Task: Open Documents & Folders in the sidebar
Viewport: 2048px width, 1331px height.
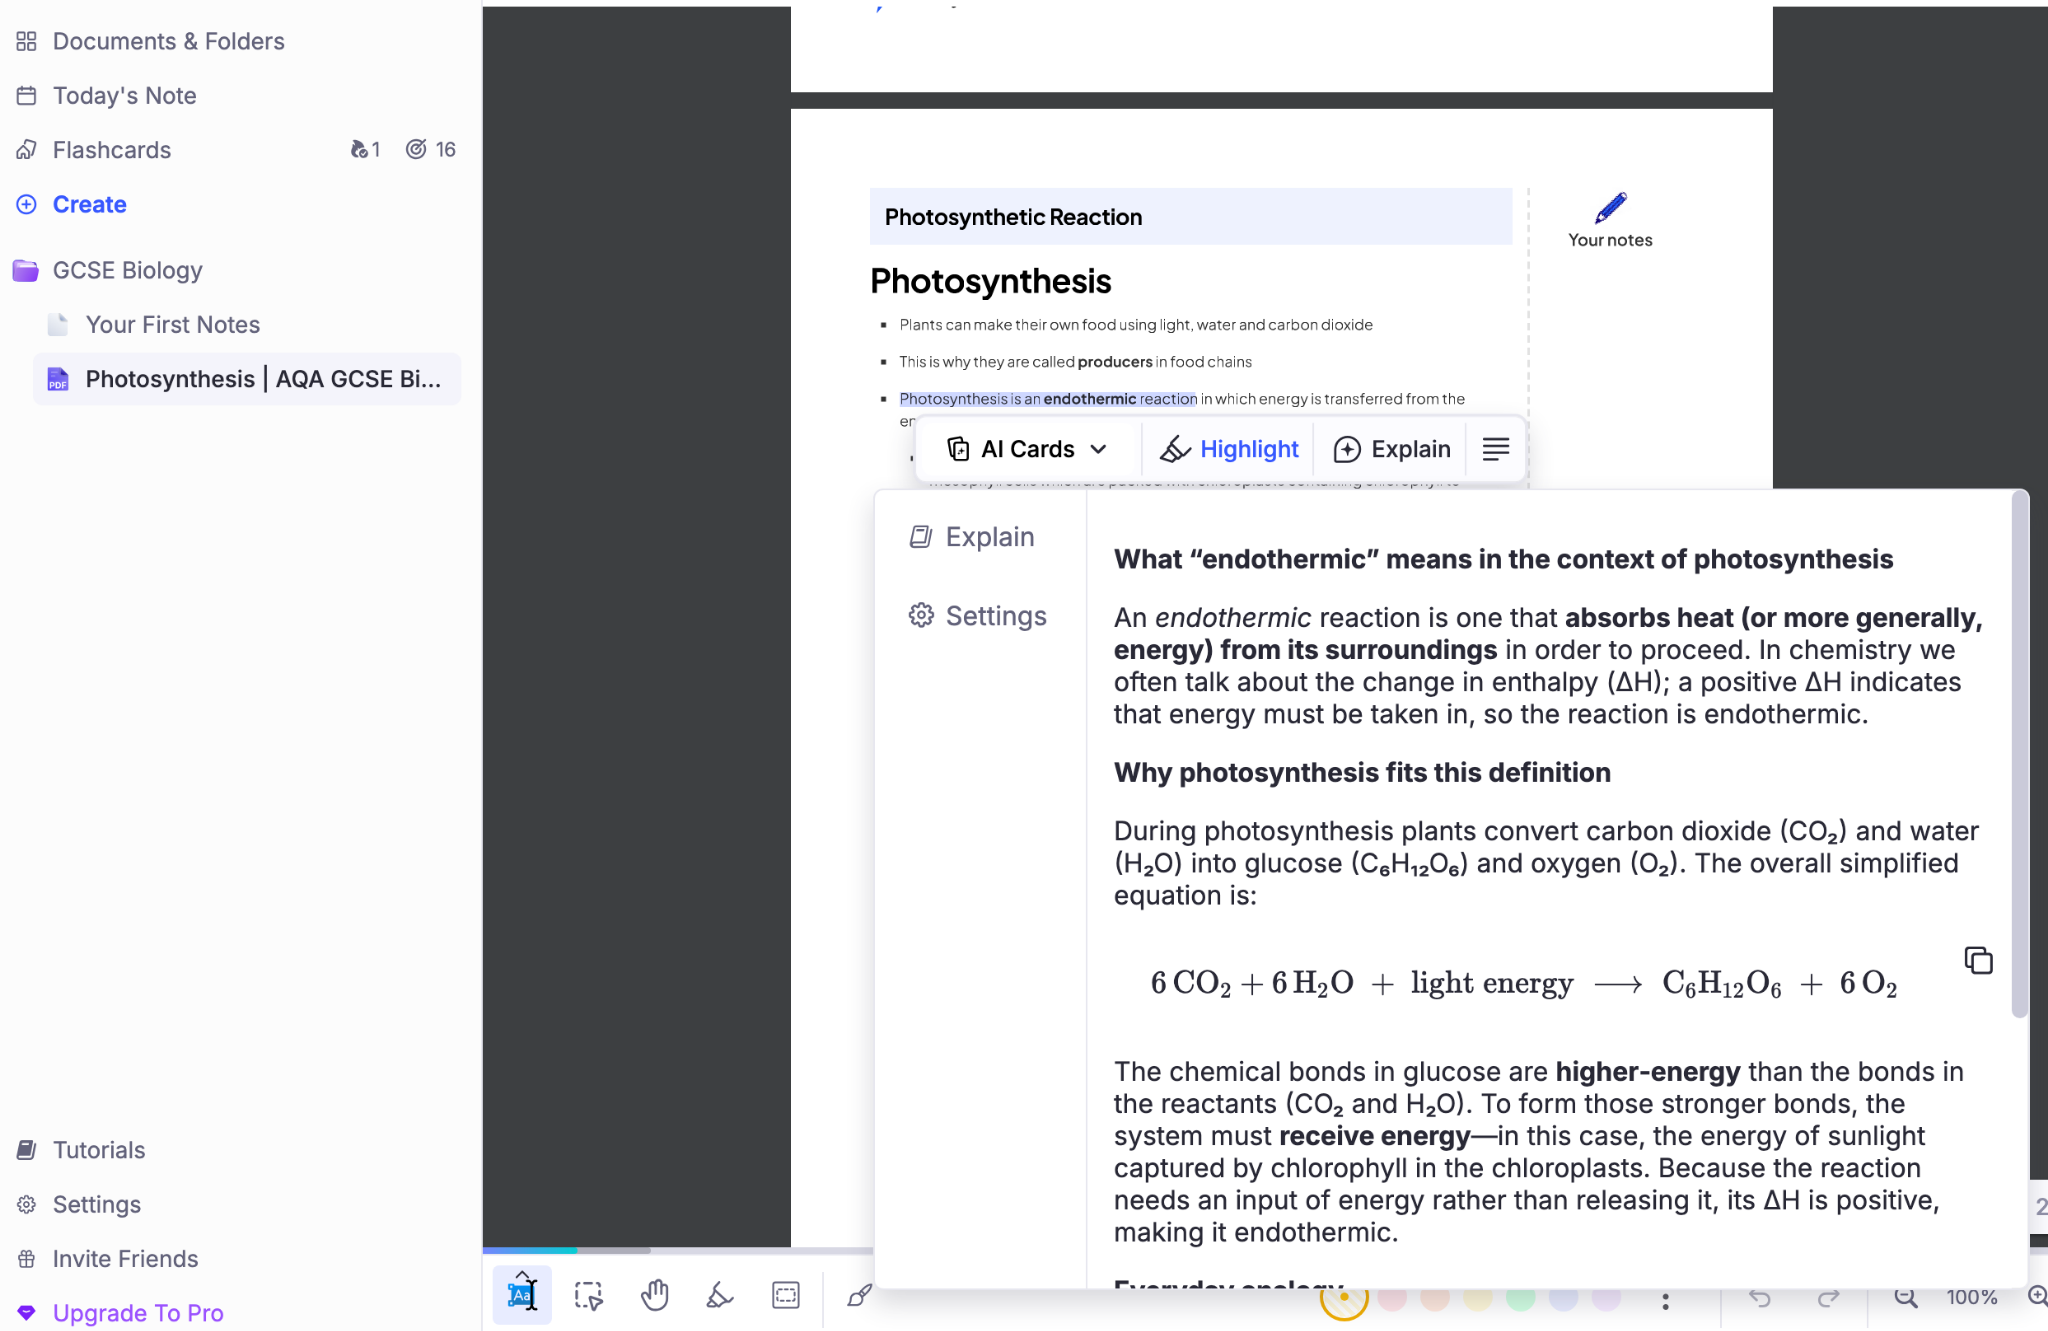Action: click(x=168, y=41)
